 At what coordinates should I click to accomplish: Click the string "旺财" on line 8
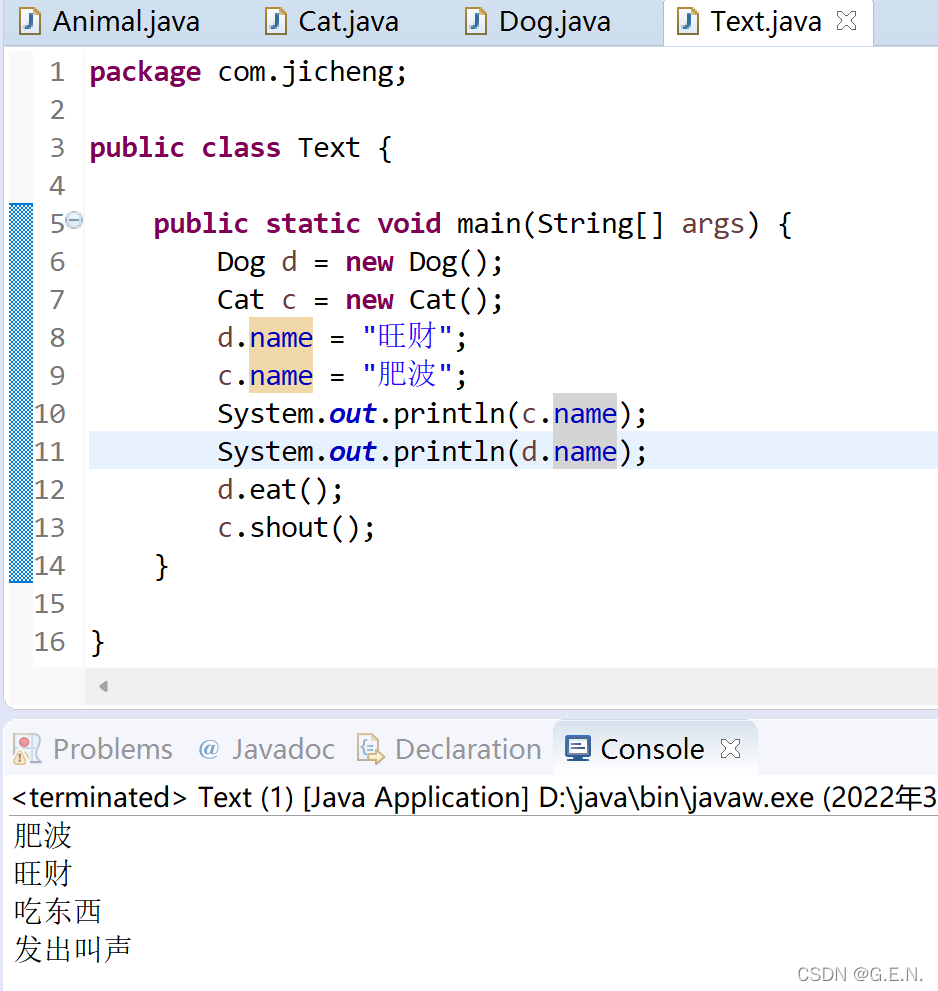(408, 337)
